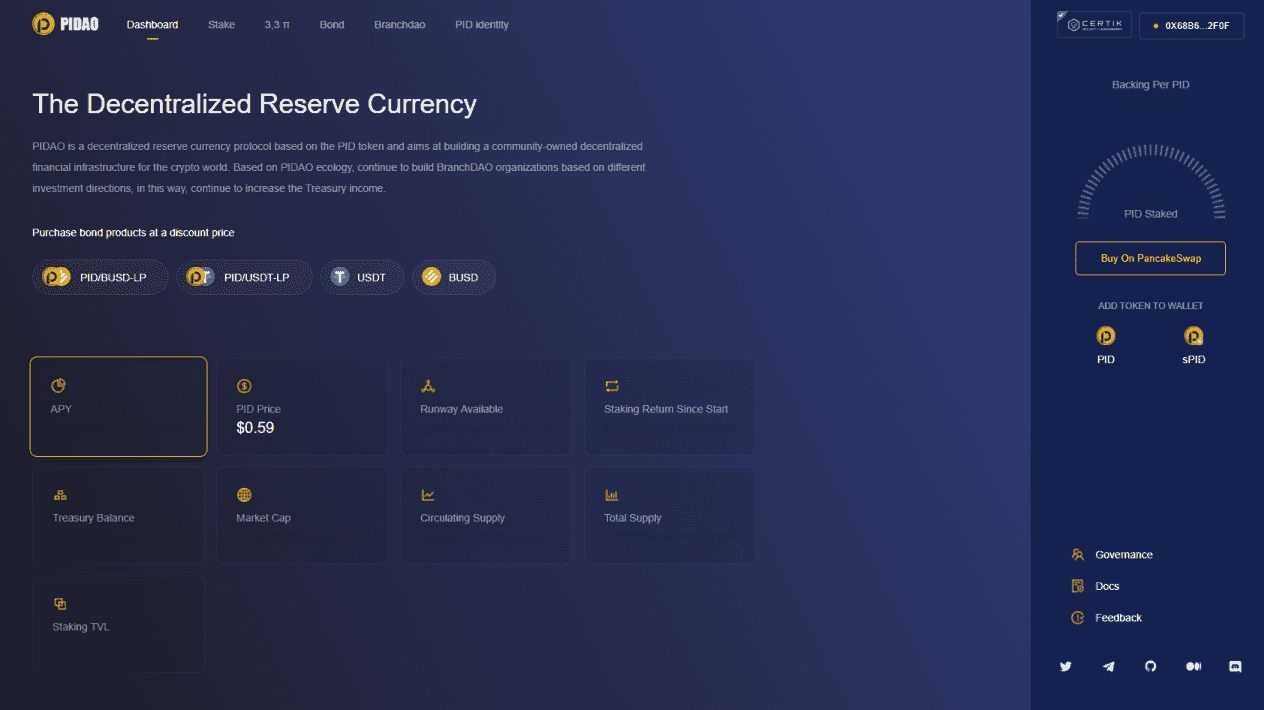Open the Twitter social link

click(x=1066, y=666)
